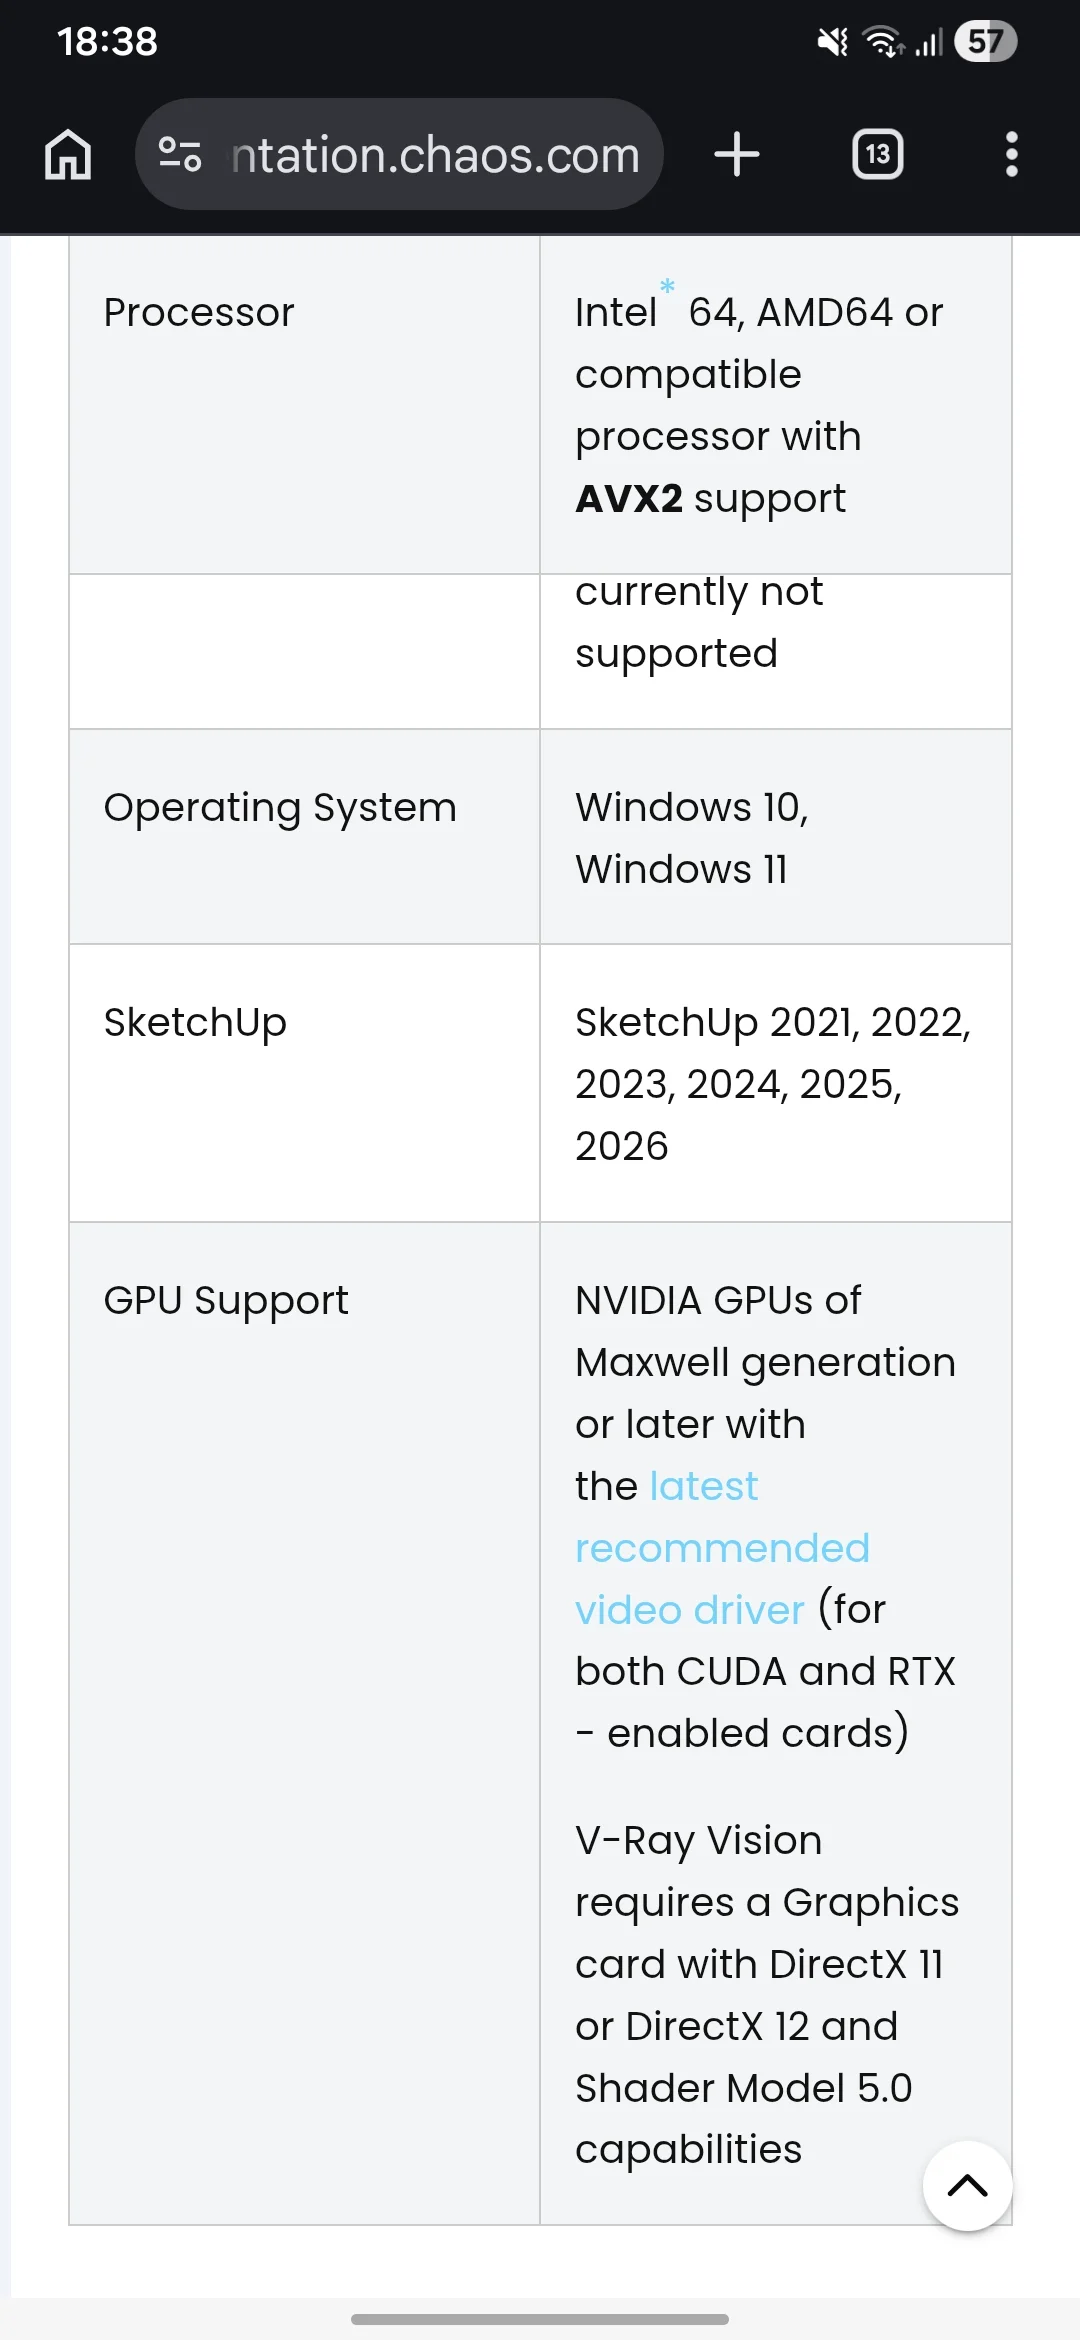
Task: Tap the 18:38 clock in status bar
Action: (107, 42)
